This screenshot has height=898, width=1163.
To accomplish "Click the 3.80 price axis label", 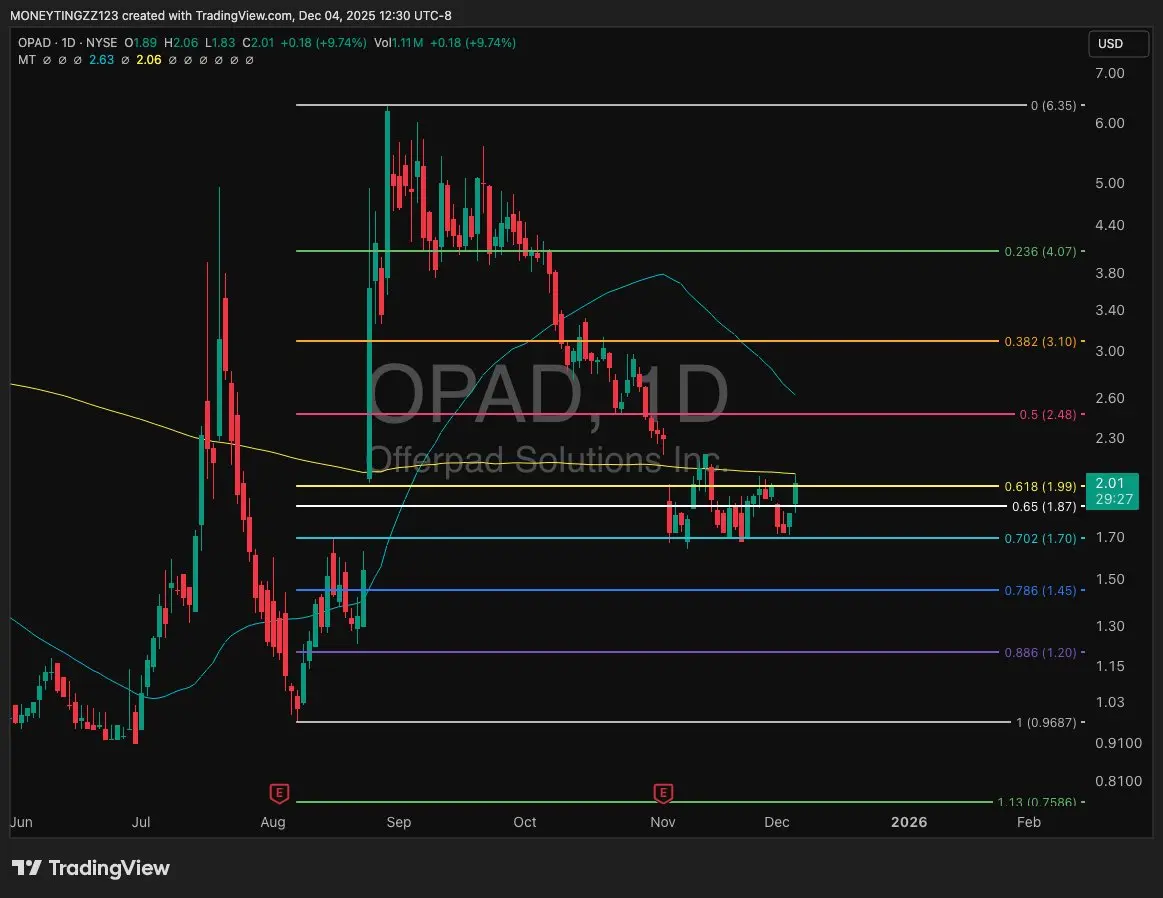I will pos(1110,274).
